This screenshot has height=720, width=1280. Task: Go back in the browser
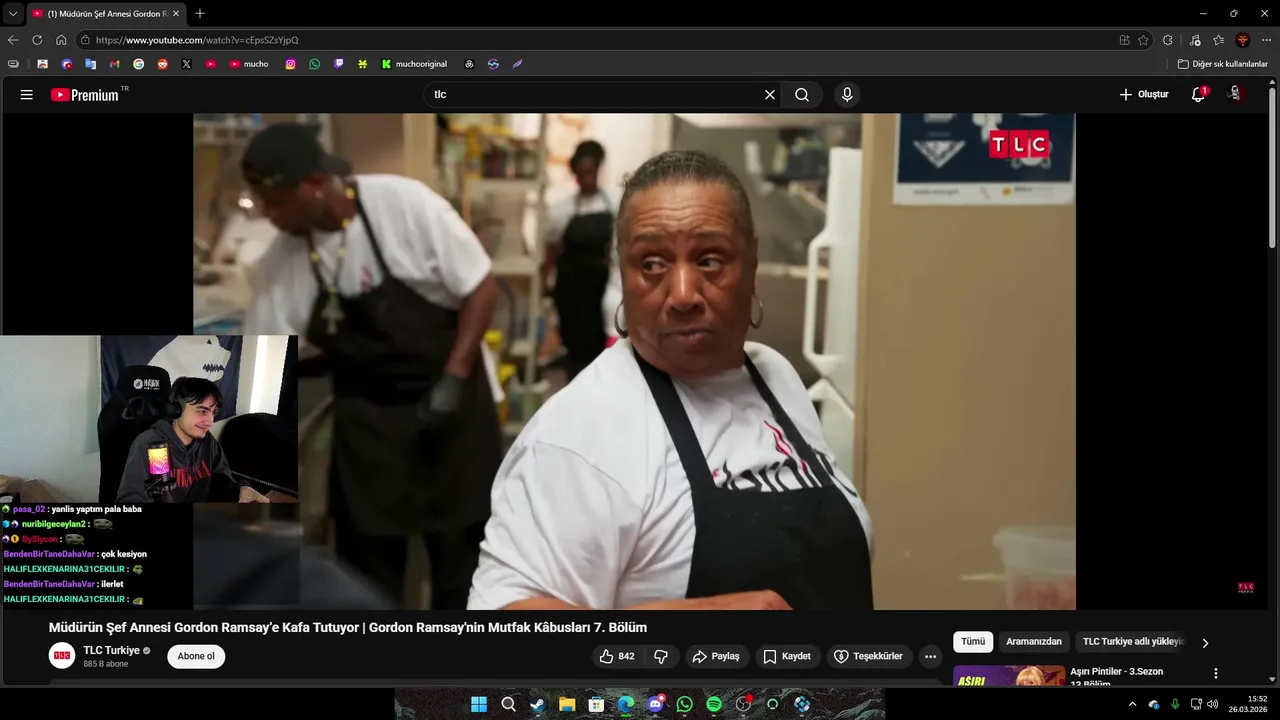click(x=13, y=40)
